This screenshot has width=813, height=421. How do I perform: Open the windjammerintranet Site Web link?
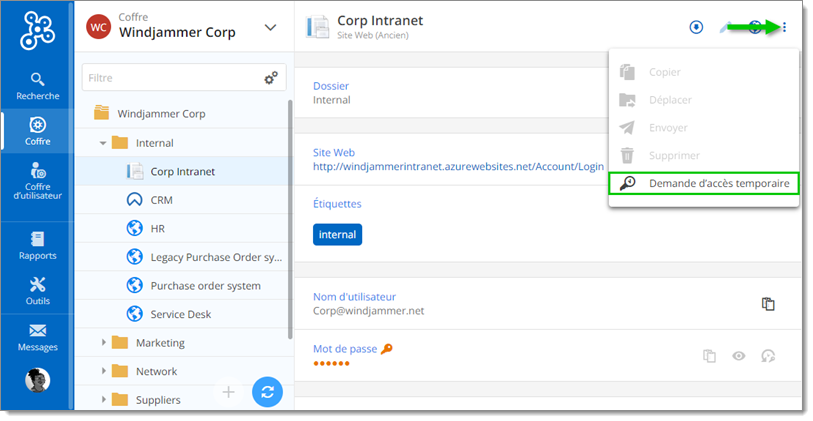458,167
